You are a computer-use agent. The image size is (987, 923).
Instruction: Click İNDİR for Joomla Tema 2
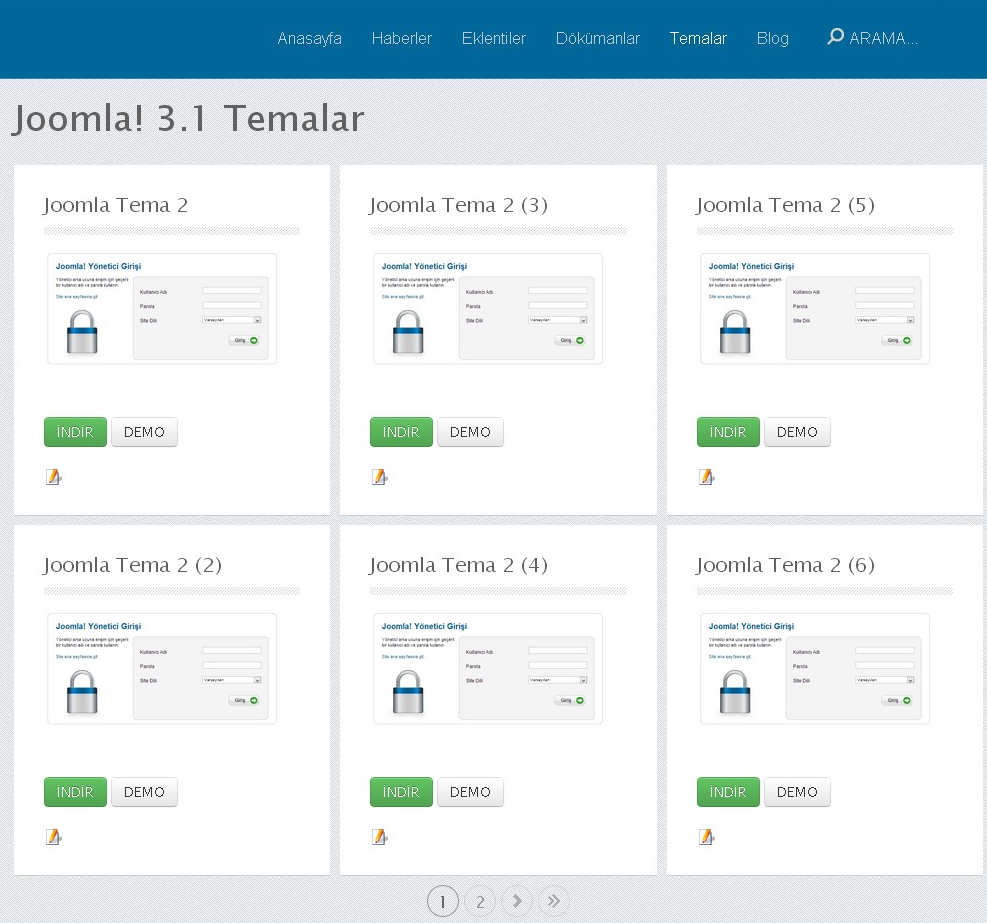click(76, 432)
